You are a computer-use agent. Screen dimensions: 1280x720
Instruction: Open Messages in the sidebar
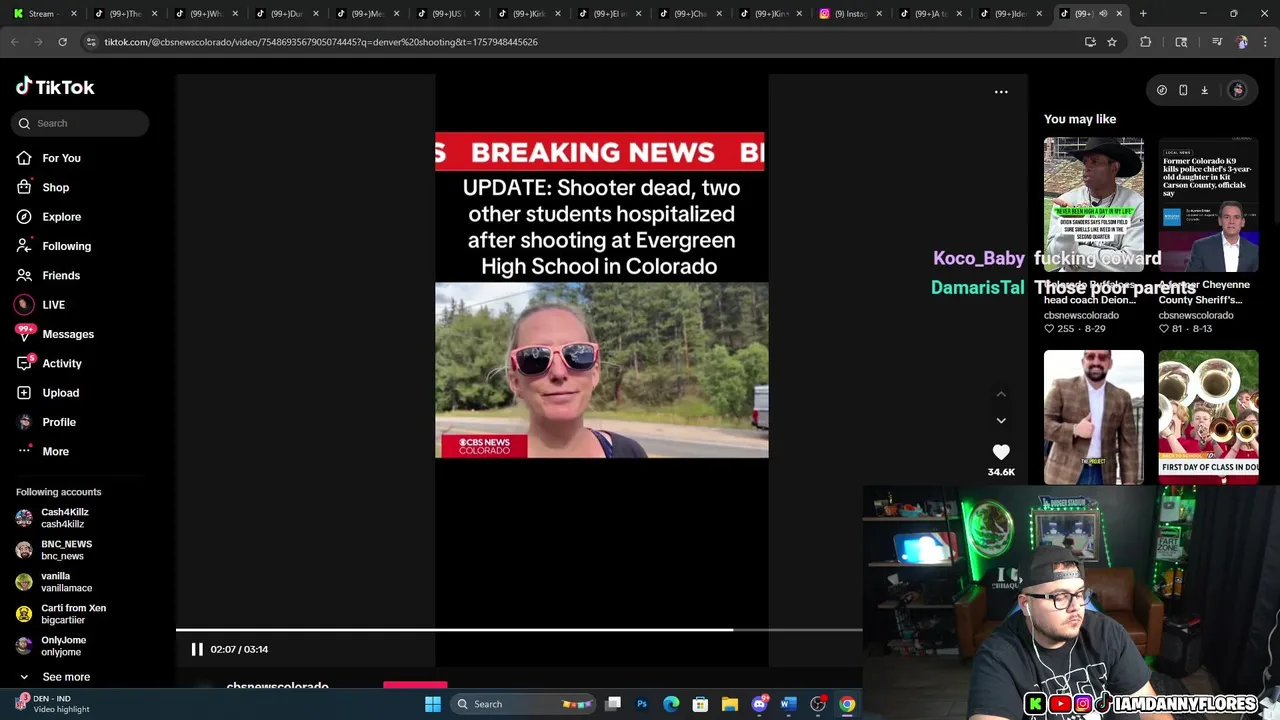pos(67,334)
